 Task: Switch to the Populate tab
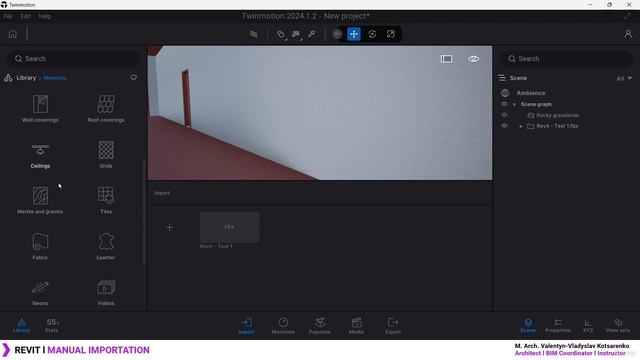pyautogui.click(x=320, y=326)
